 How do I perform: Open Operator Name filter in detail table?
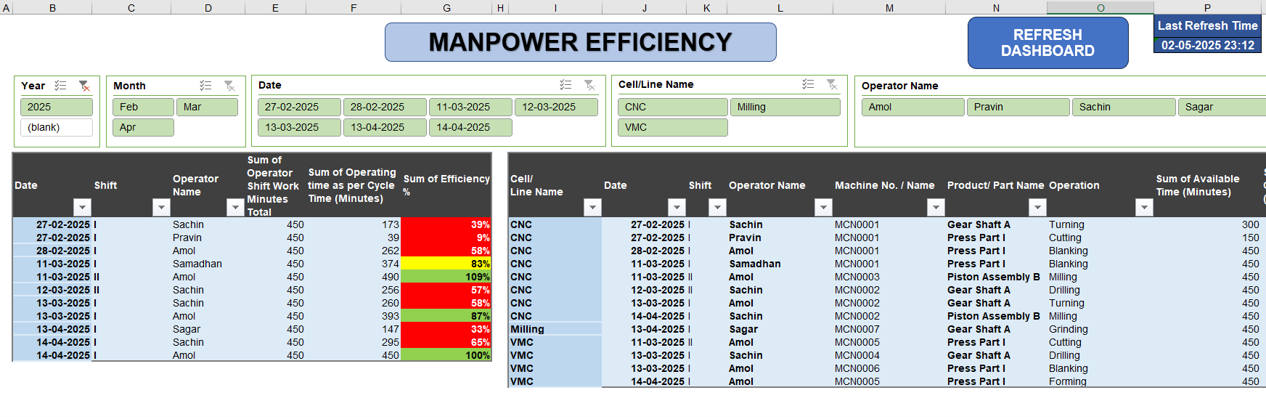click(823, 207)
